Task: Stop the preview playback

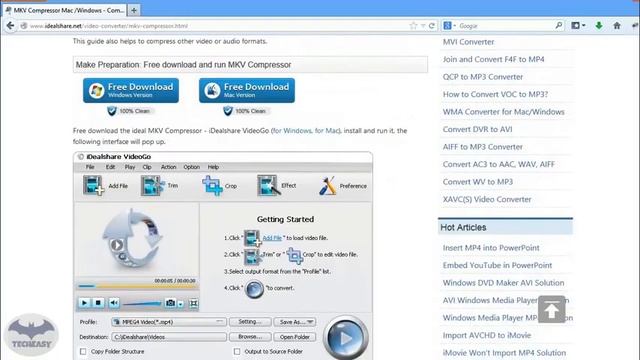Action: point(98,303)
